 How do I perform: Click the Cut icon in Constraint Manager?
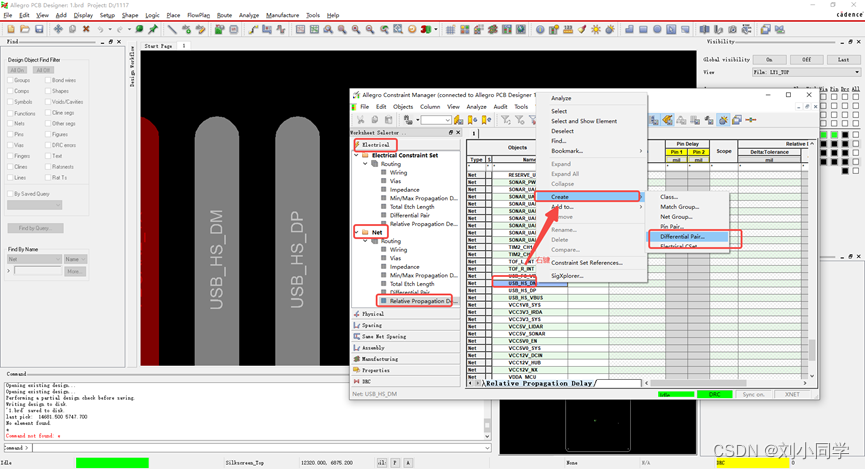coord(360,120)
